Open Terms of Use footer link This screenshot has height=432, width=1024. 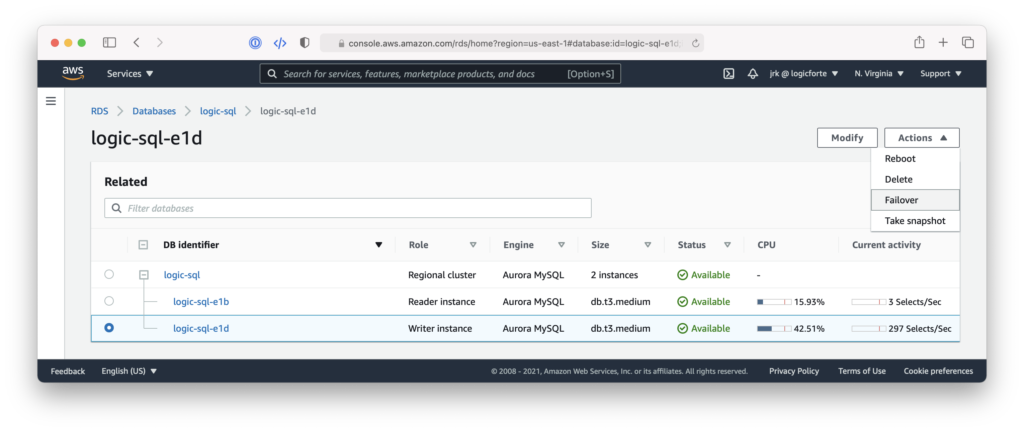pyautogui.click(x=862, y=371)
